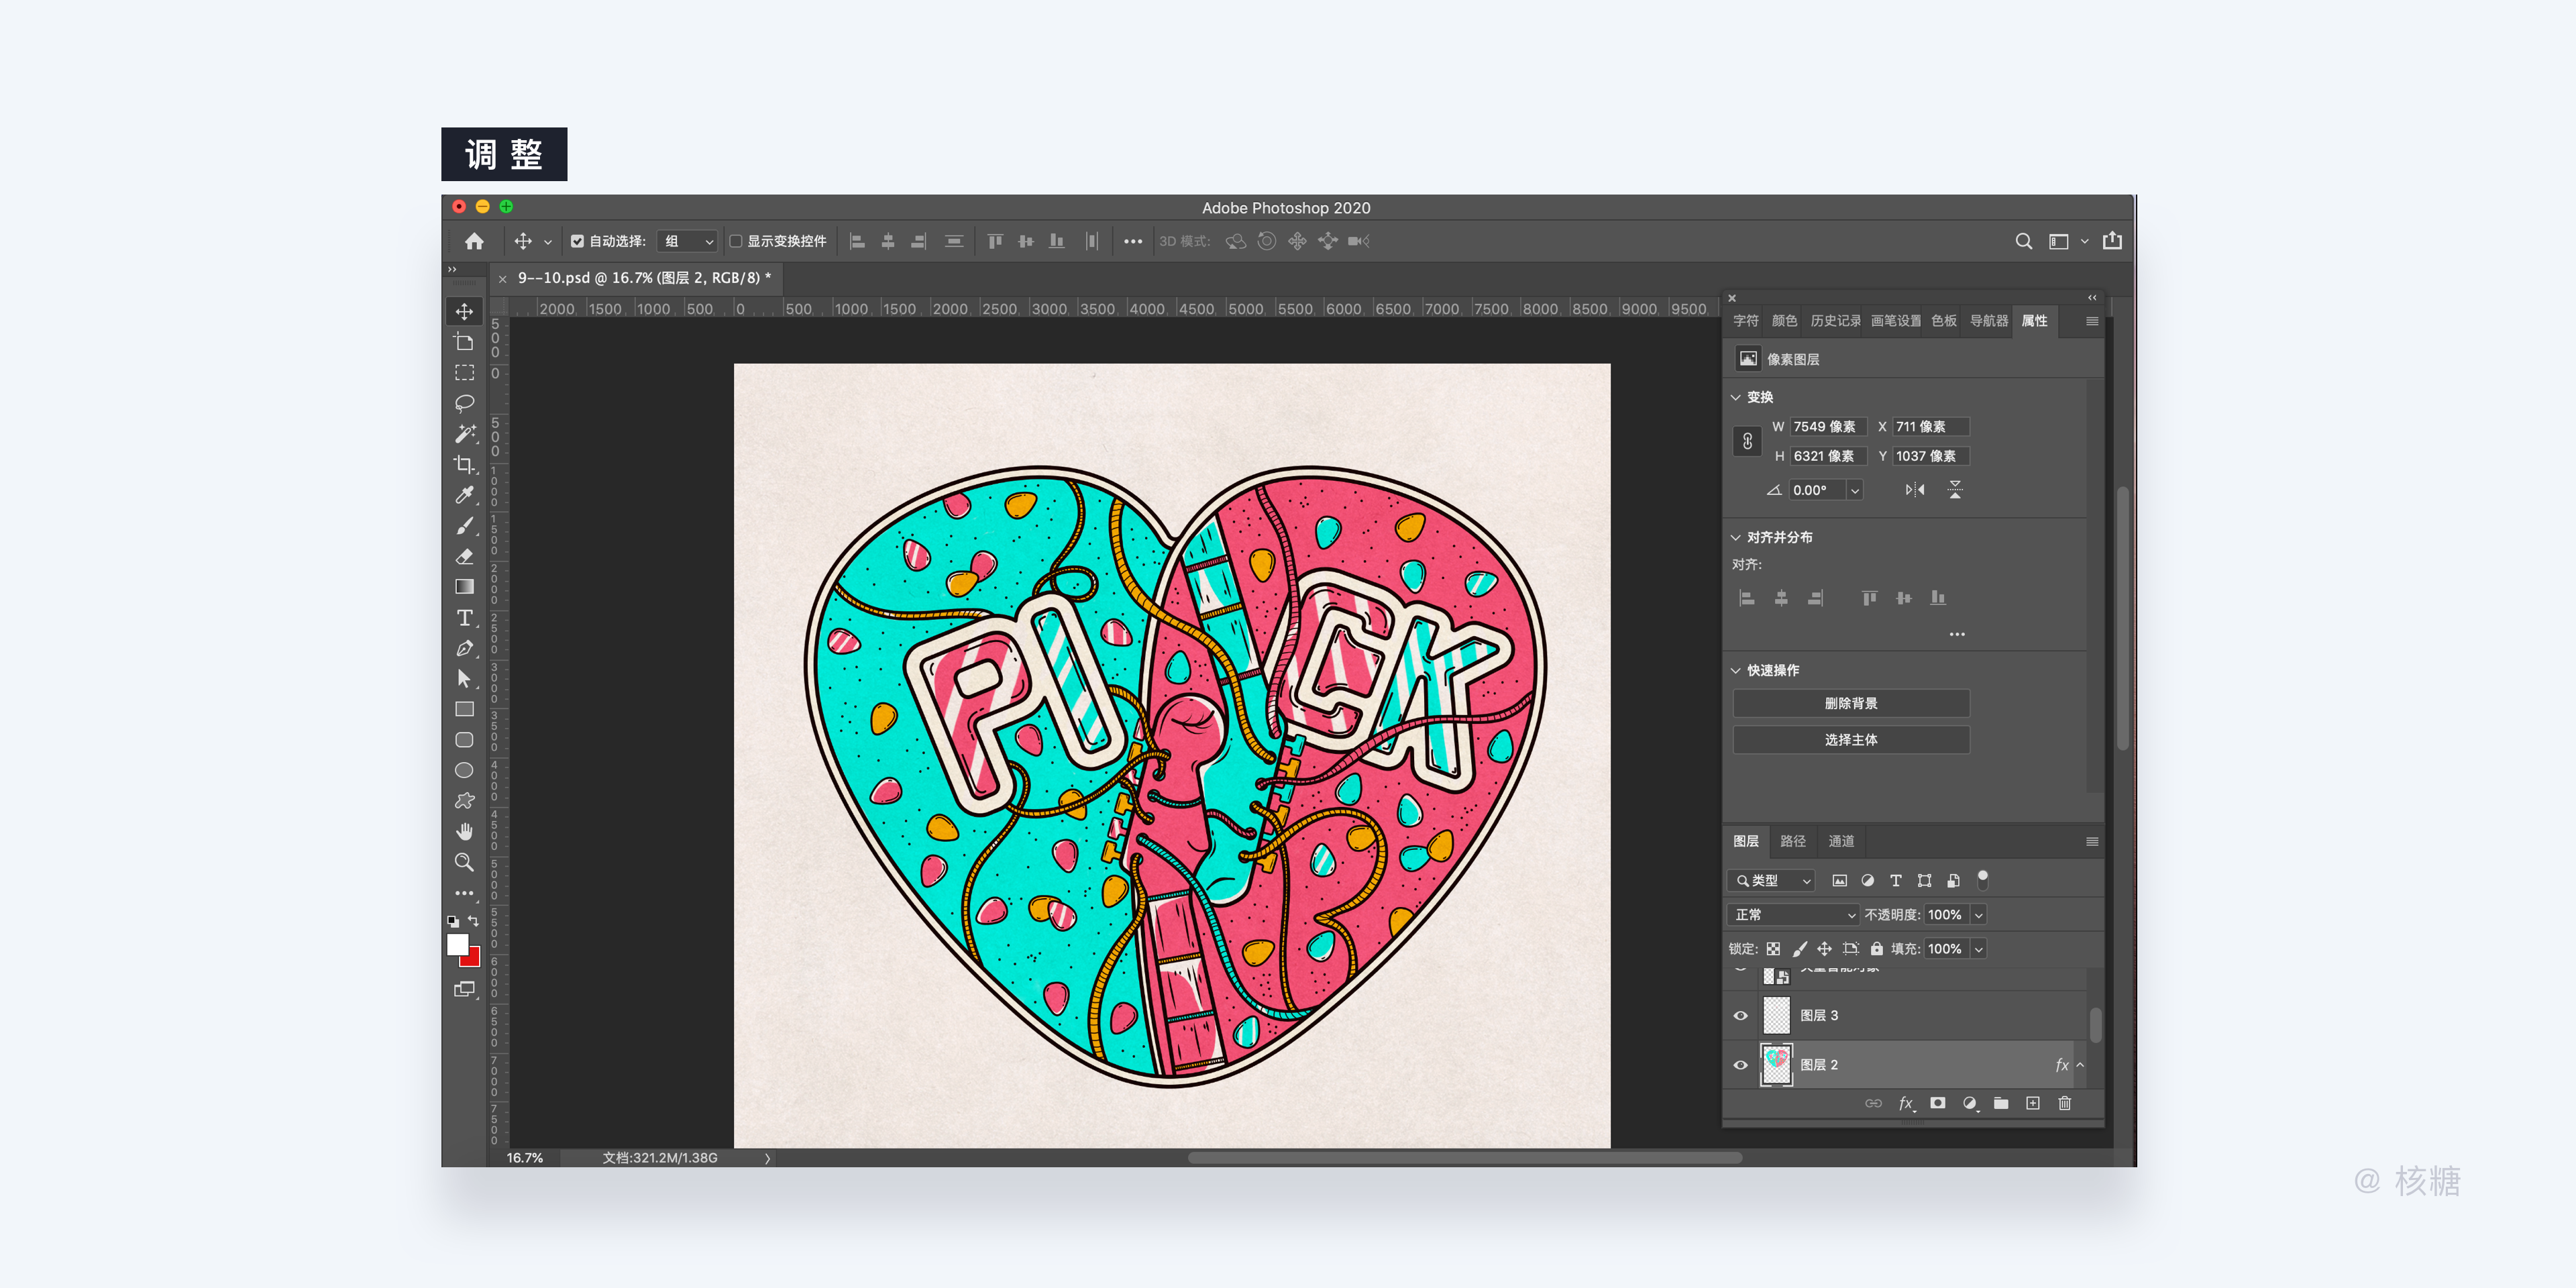The image size is (2576, 1288).
Task: Select the Horizontal Type tool
Action: pos(464,617)
